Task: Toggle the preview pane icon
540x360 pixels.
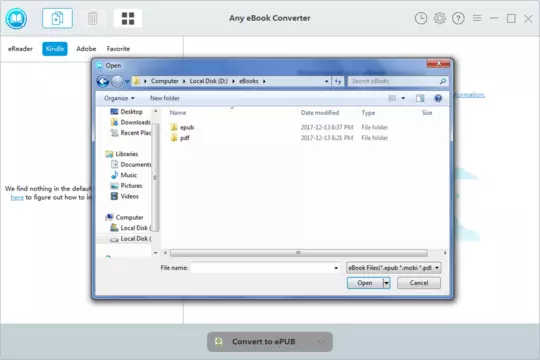Action: coord(420,99)
